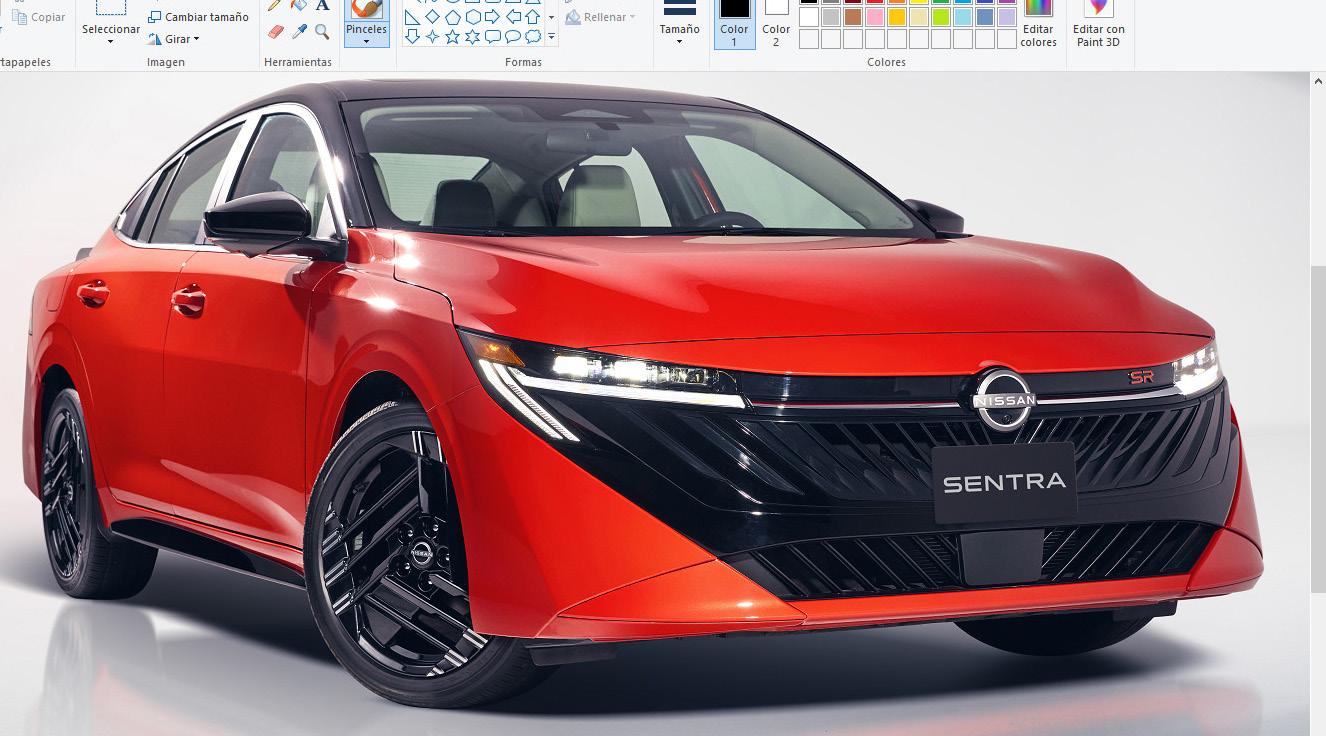The width and height of the screenshot is (1326, 736).
Task: Pick the six-point star shape
Action: (472, 37)
